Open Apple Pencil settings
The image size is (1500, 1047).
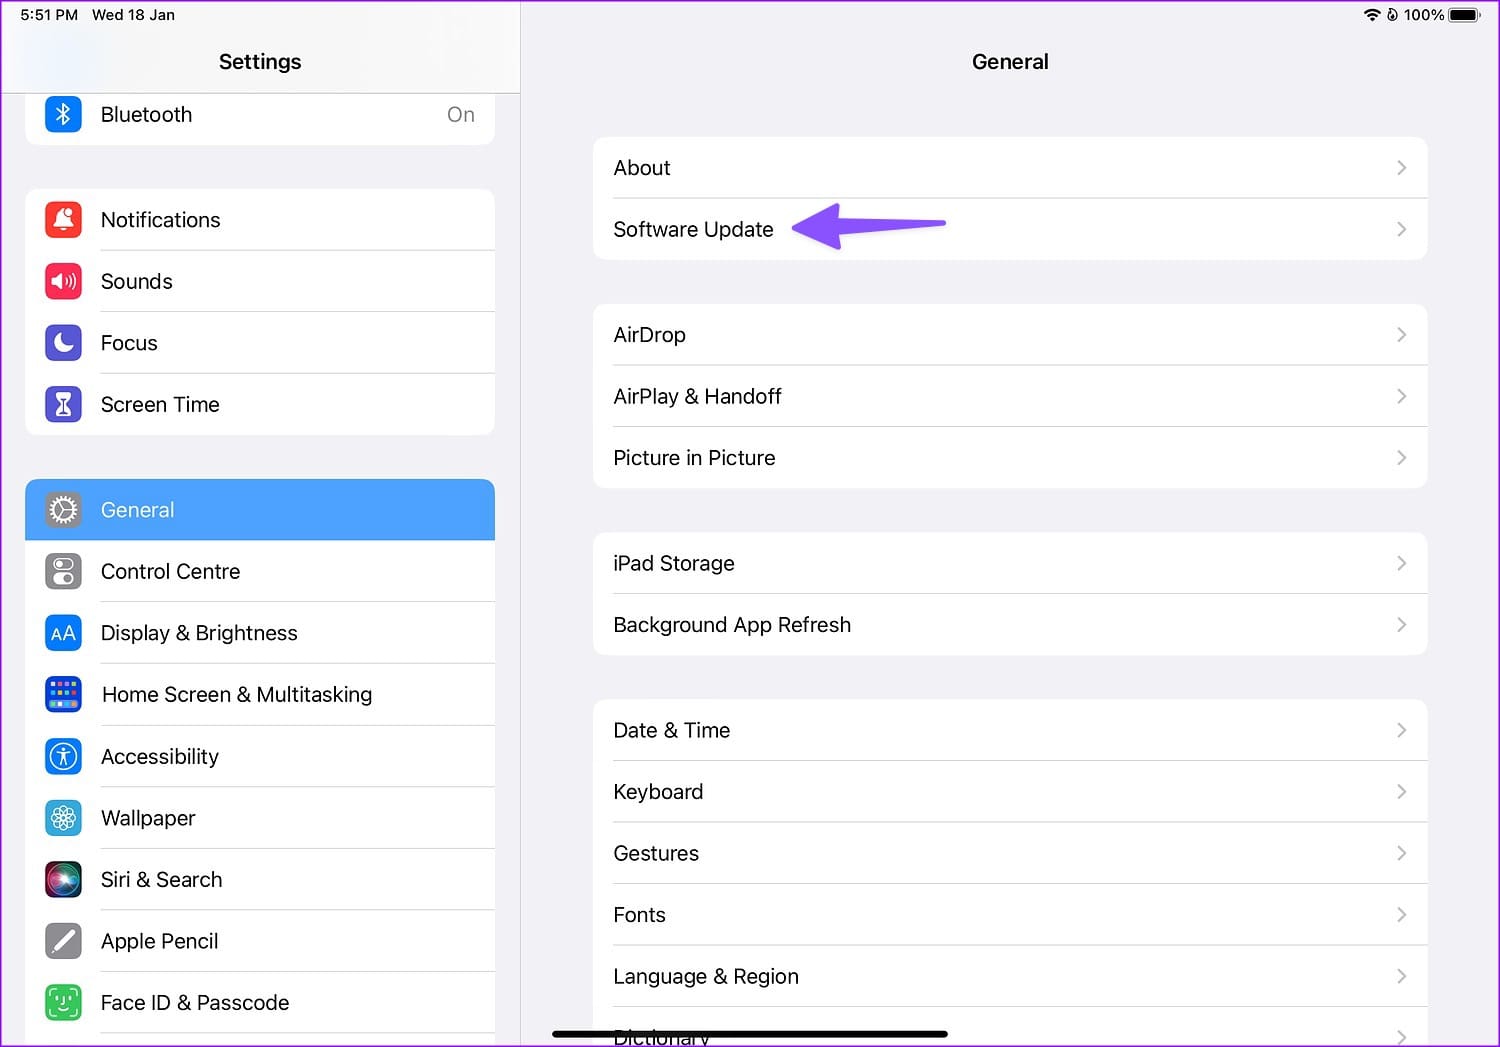(260, 941)
